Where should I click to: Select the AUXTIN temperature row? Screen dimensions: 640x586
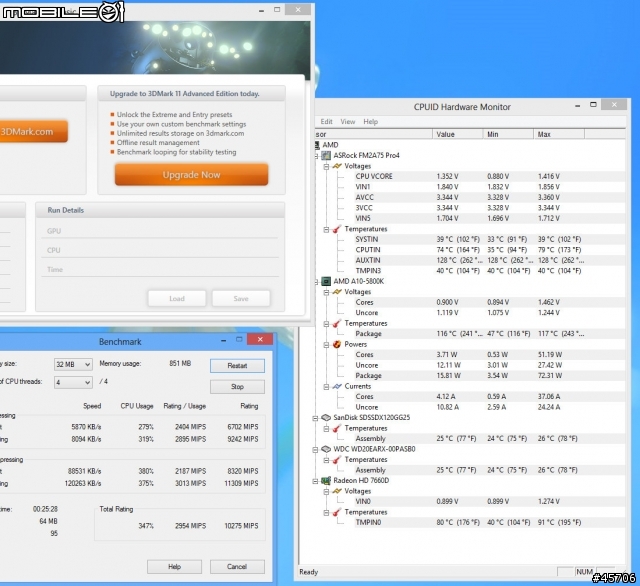tap(489, 260)
